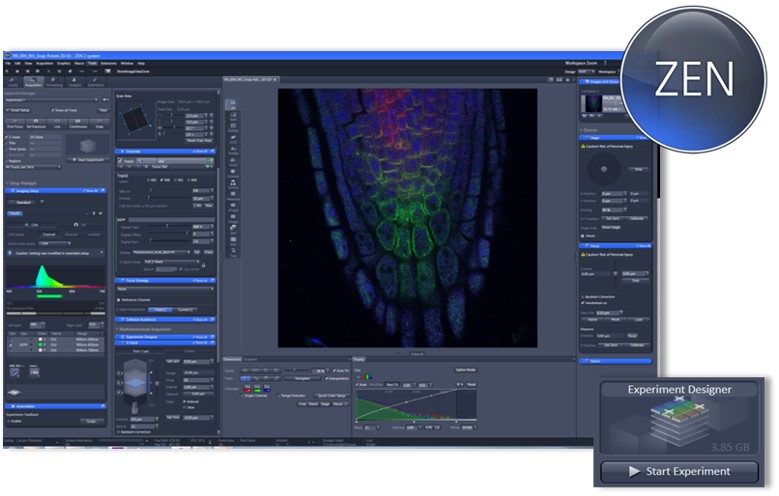Click the Reset Scan Area button

[x=199, y=141]
